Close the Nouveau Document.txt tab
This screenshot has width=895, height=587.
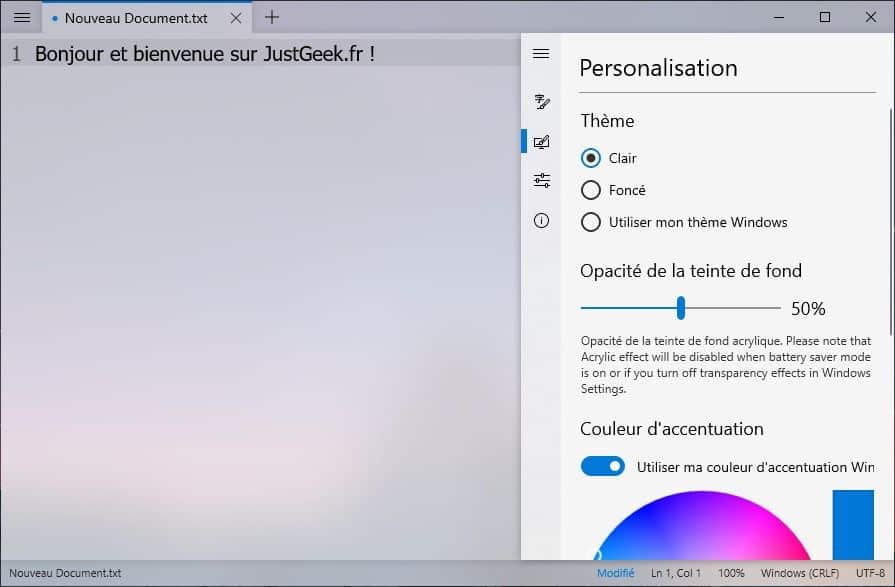236,18
